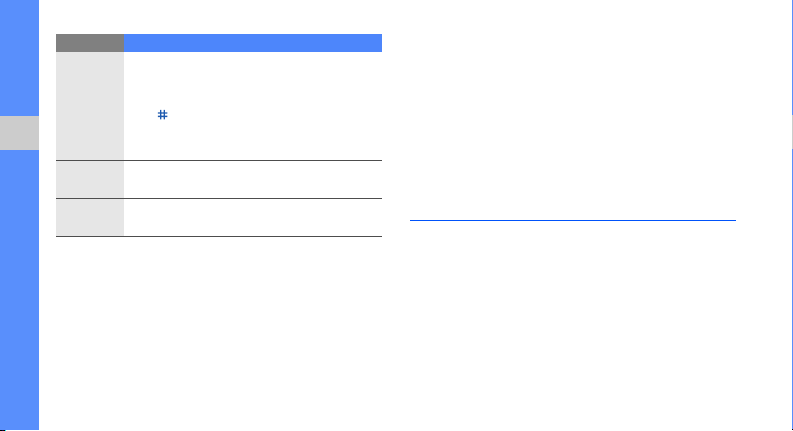This screenshot has width=793, height=431.
Task: Click the blue sidebar section above the gray tab
Action: (19, 58)
